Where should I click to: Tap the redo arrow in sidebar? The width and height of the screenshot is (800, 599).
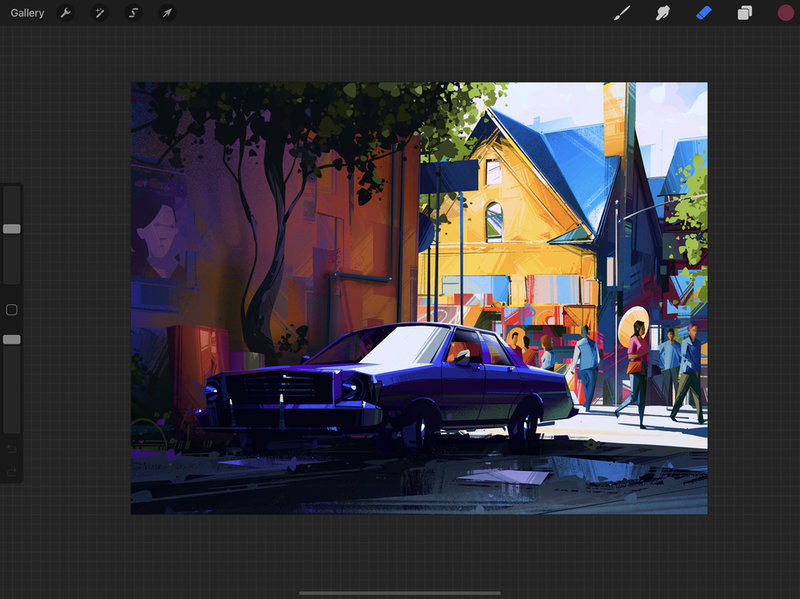(x=12, y=471)
